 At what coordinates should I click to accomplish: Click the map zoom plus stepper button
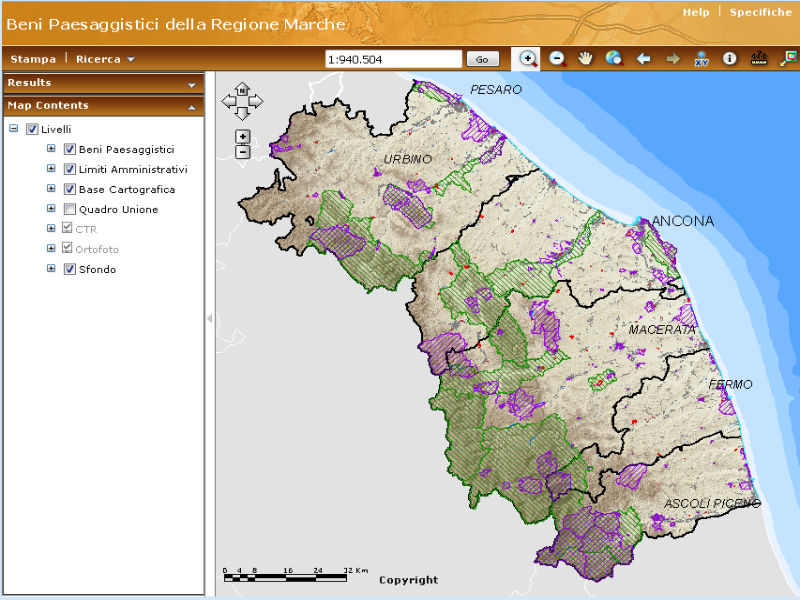point(242,136)
